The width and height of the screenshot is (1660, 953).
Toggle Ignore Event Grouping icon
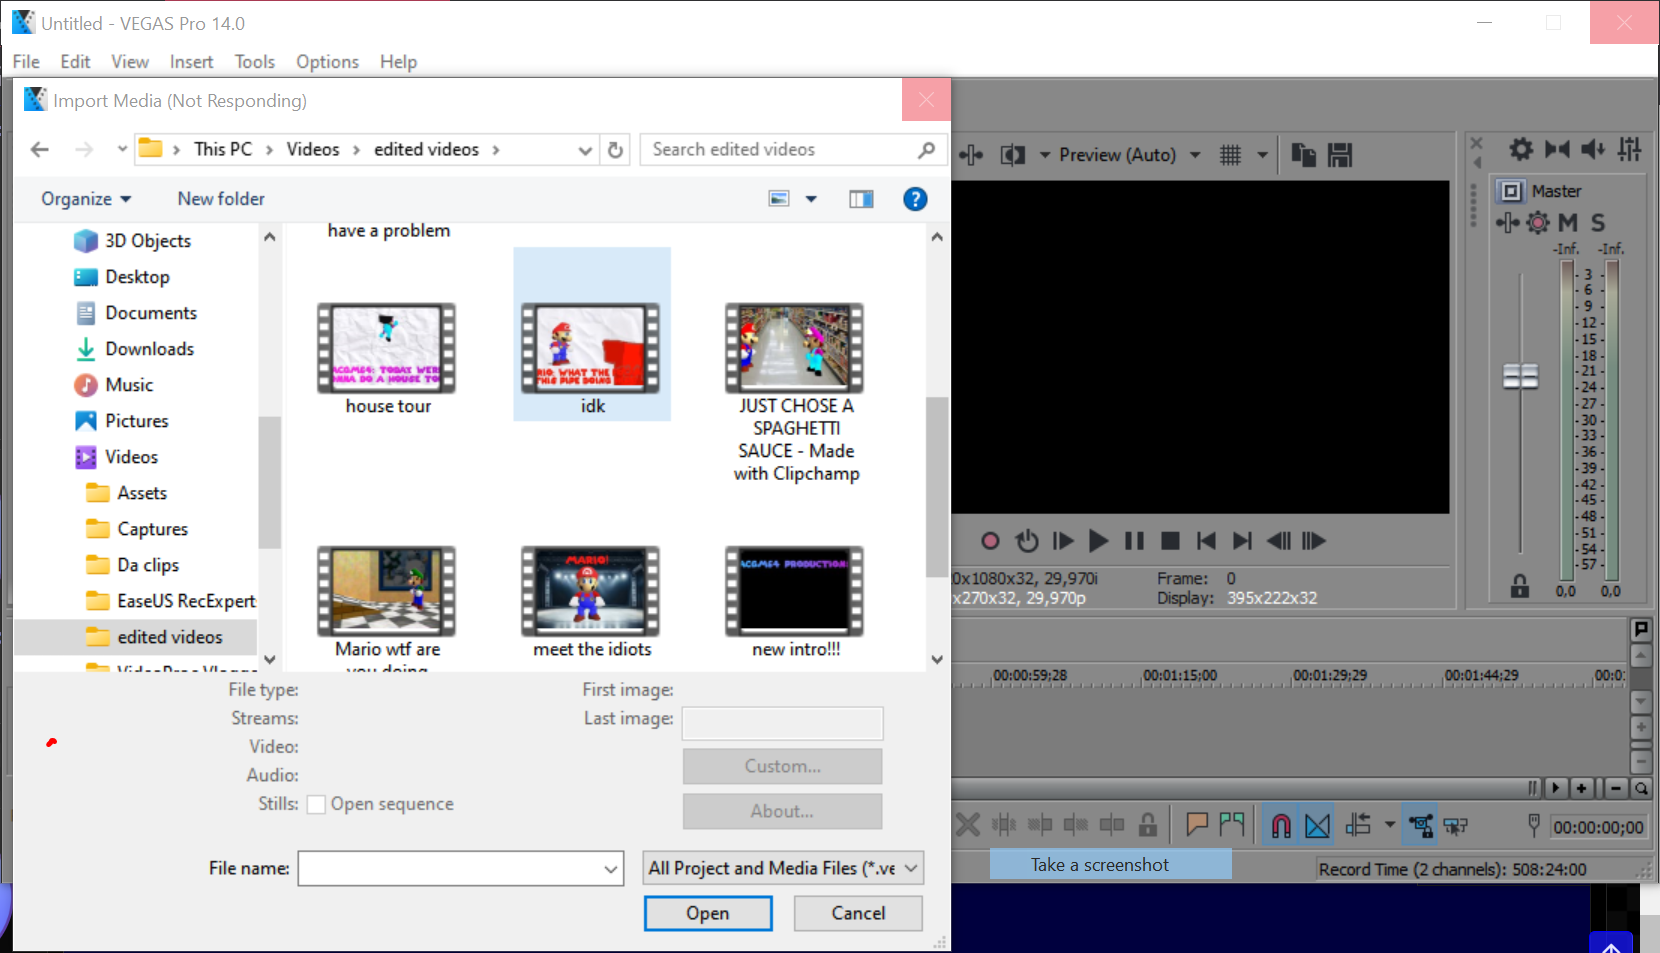[x=1456, y=825]
